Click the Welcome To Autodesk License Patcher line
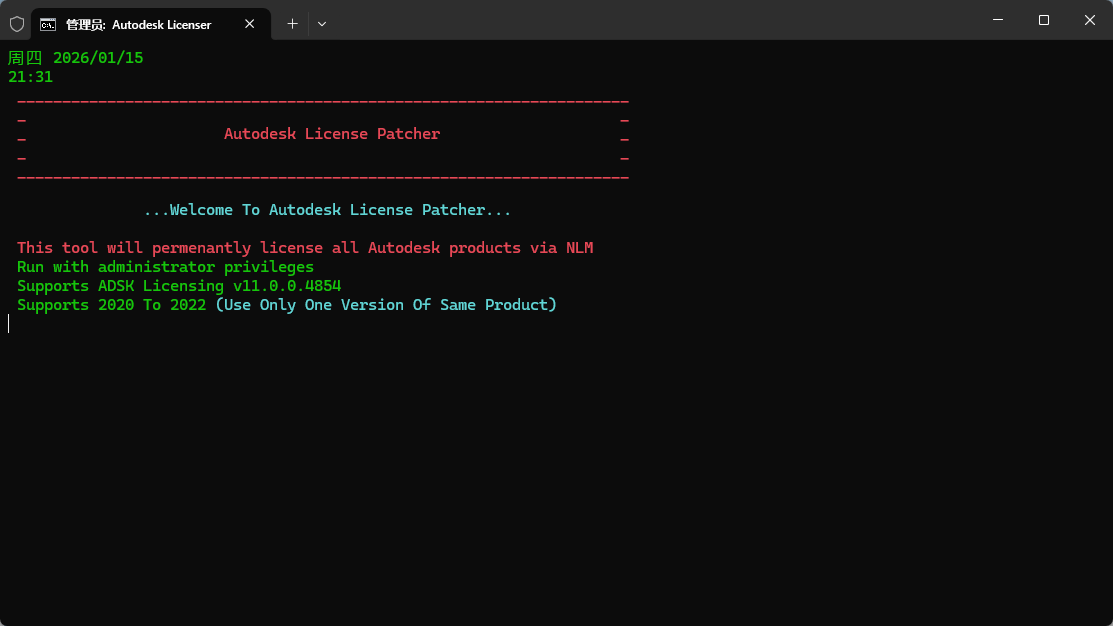Screen dimensions: 1113x626 (x=327, y=210)
